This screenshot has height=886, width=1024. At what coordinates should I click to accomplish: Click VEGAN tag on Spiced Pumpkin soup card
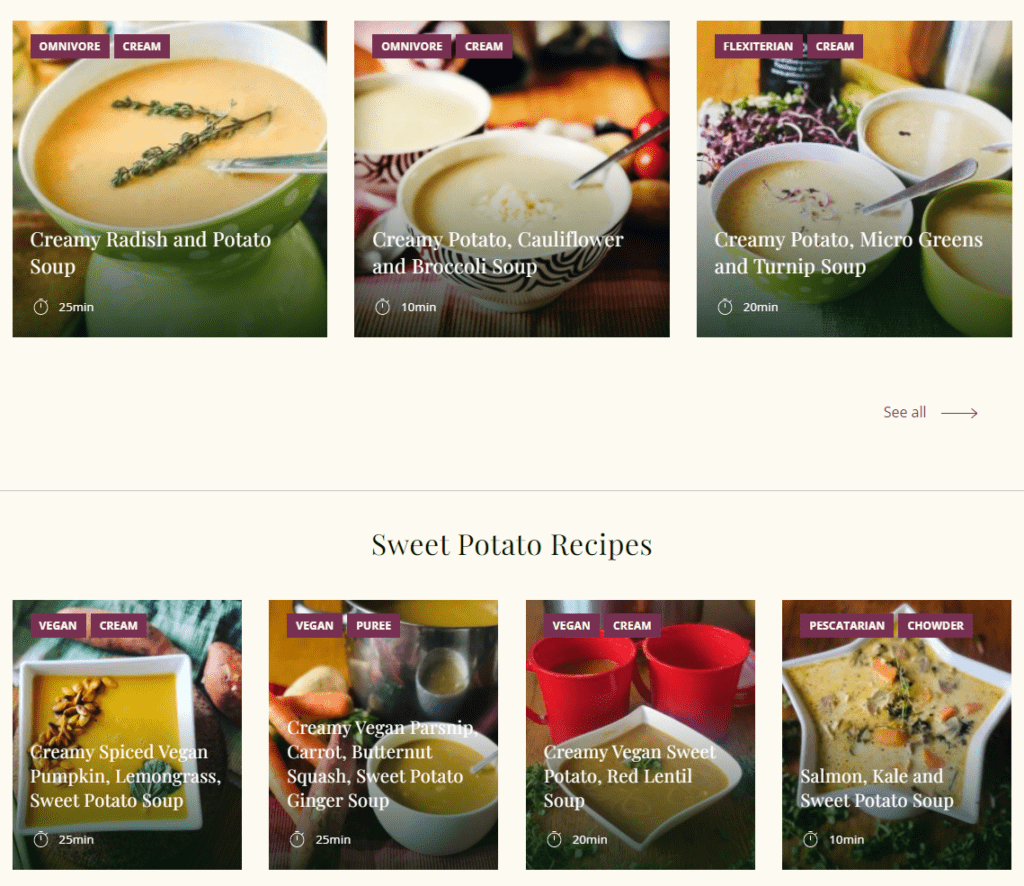click(57, 625)
